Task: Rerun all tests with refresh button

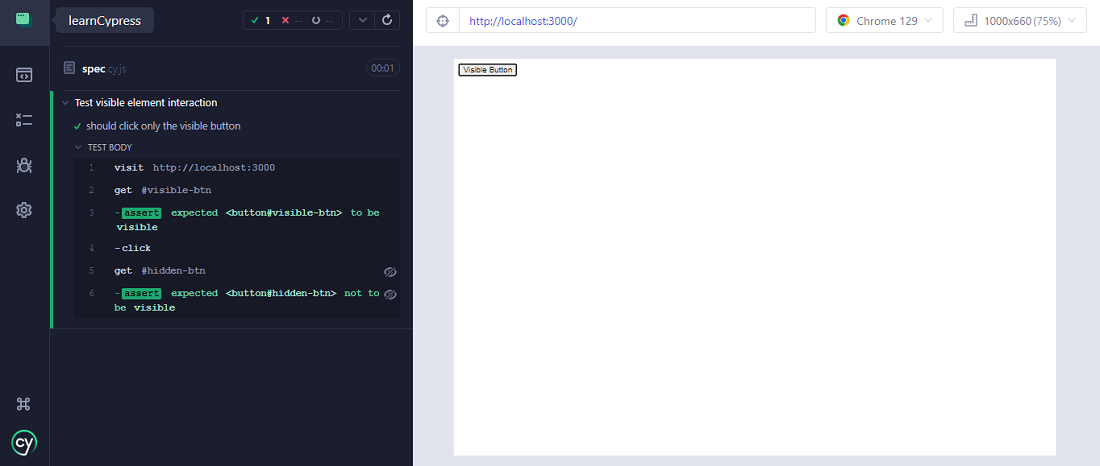Action: coord(387,20)
